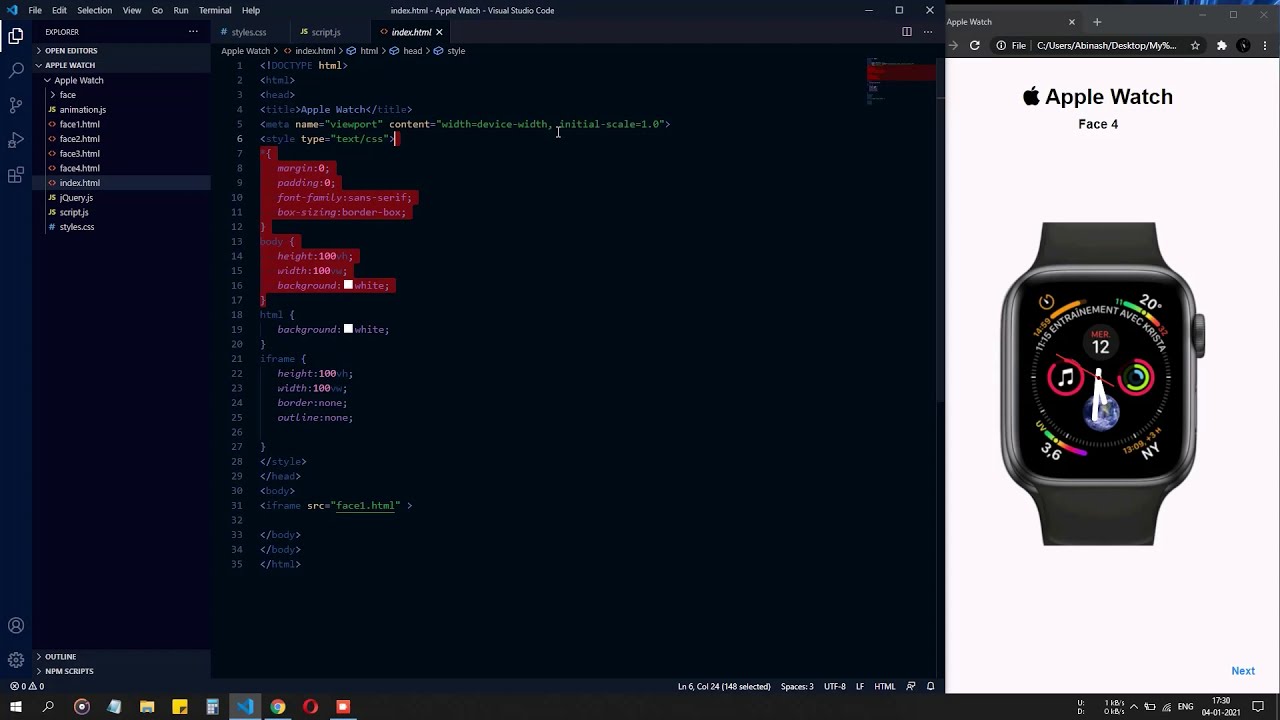Click the forward arrow in Chrome
This screenshot has height=720, width=1280.
tap(953, 45)
